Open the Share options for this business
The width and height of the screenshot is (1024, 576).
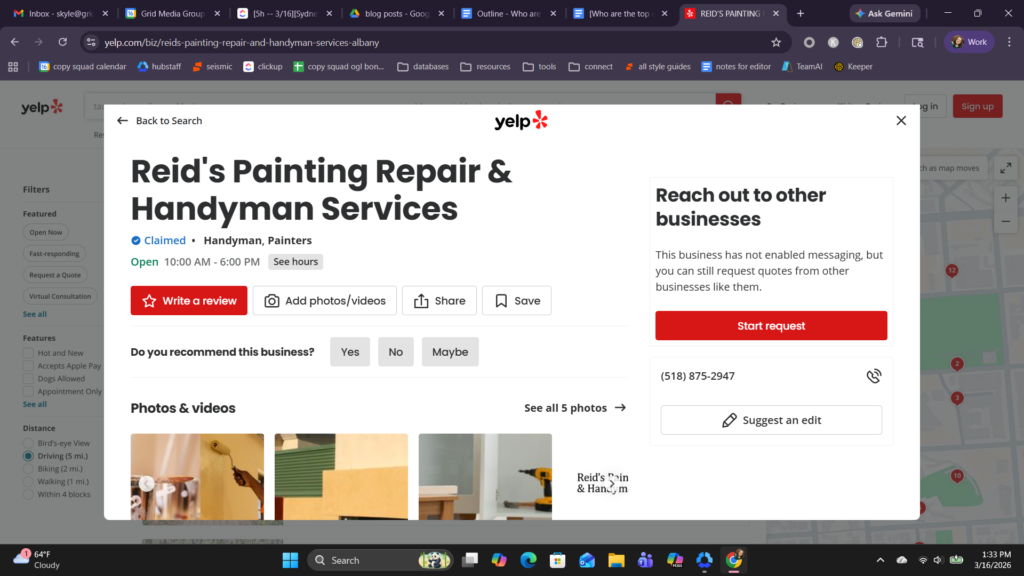[421, 300]
